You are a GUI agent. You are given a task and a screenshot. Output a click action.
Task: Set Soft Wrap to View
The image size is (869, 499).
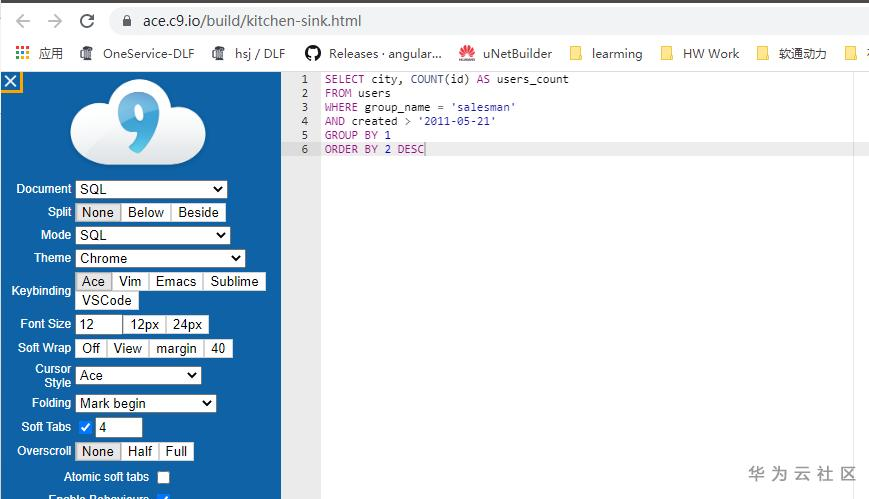pyautogui.click(x=128, y=348)
